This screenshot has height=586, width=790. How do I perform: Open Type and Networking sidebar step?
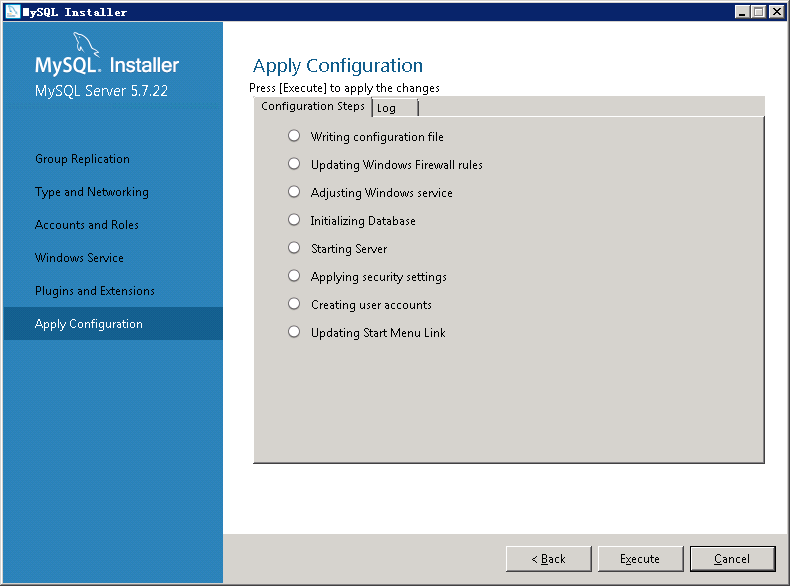92,192
